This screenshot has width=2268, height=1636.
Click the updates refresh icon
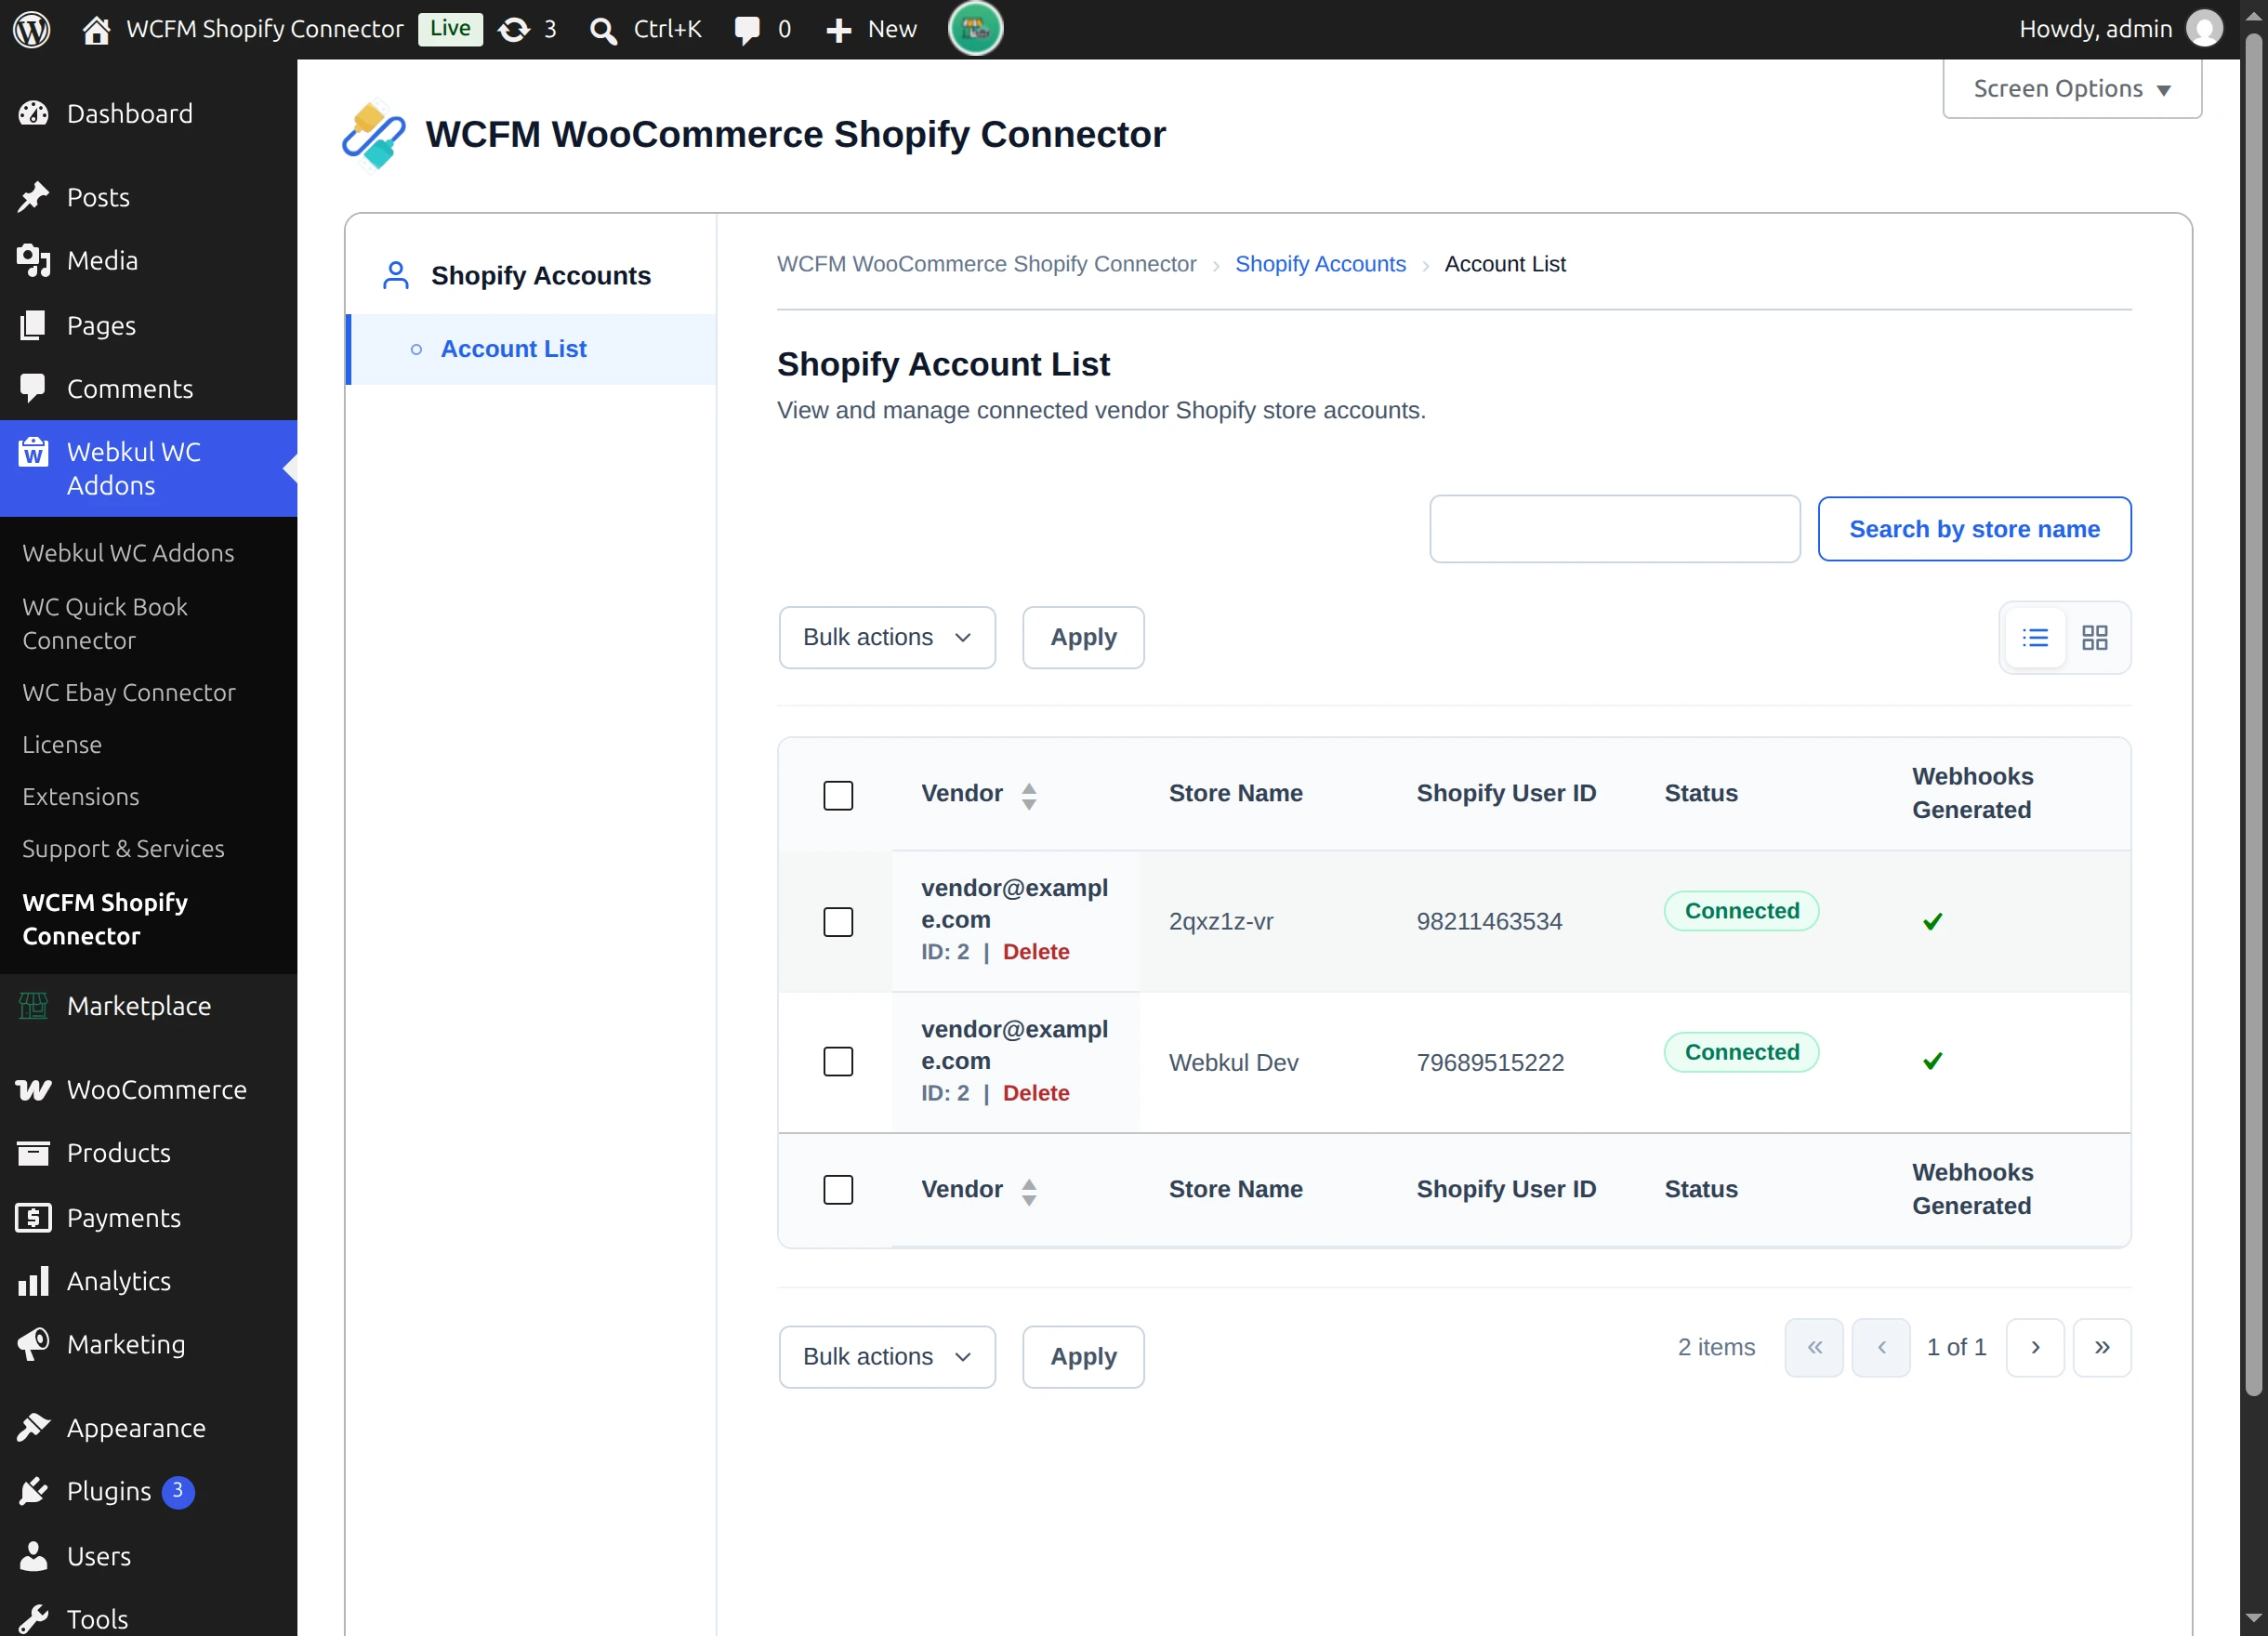(x=514, y=30)
